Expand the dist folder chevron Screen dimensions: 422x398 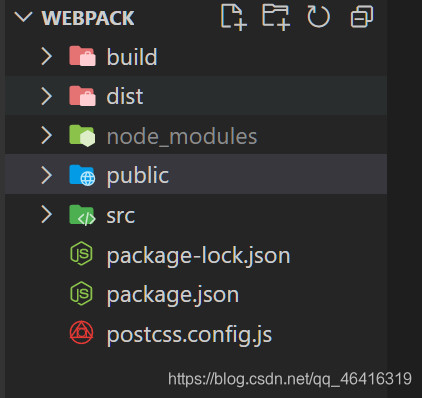click(x=47, y=96)
